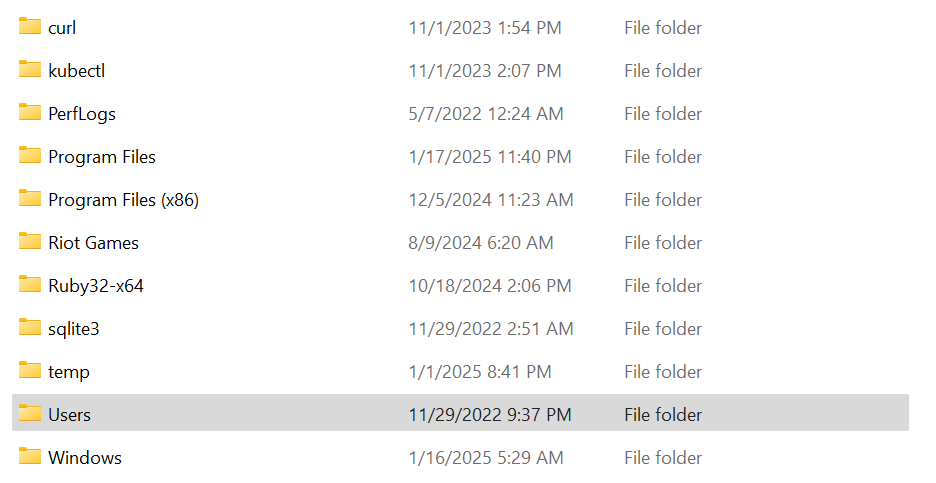This screenshot has width=936, height=483.
Task: Click the PerfLogs folder icon
Action: coord(29,113)
